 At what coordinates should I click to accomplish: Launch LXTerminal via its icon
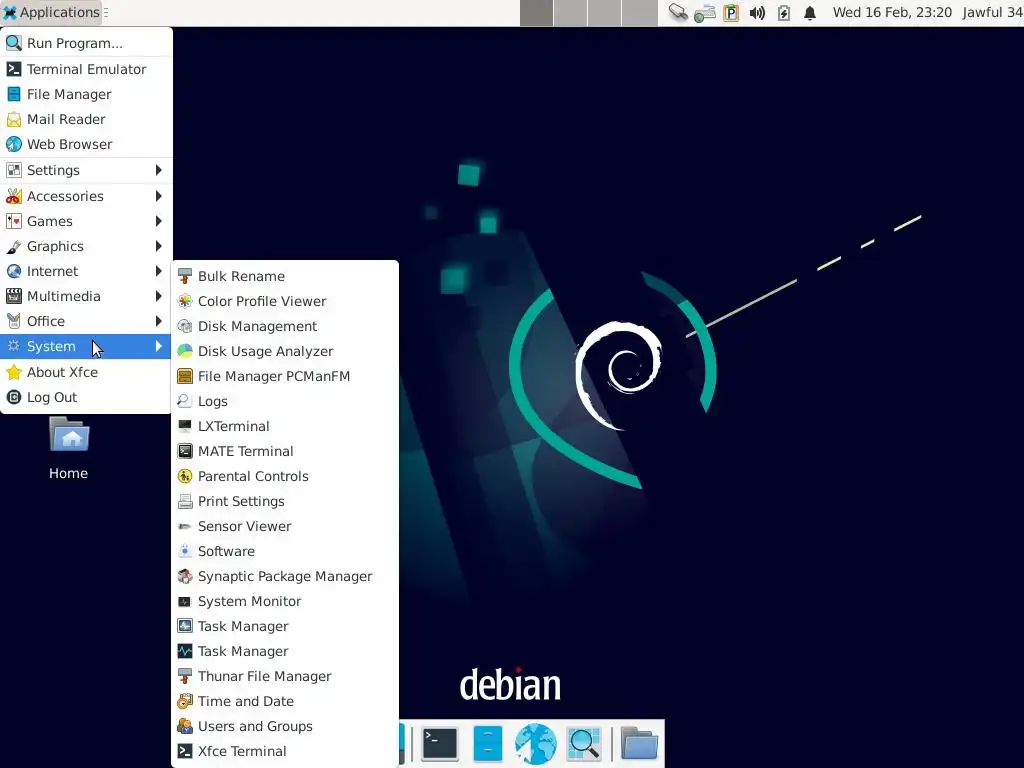185,426
